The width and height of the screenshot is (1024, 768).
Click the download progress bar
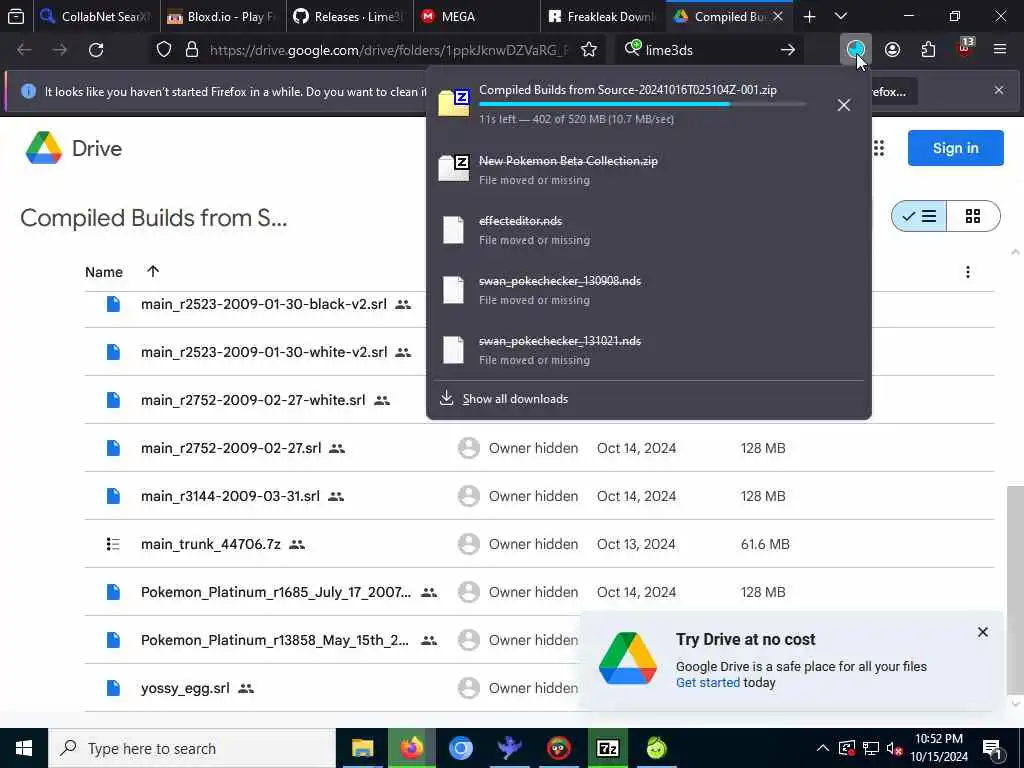click(642, 104)
